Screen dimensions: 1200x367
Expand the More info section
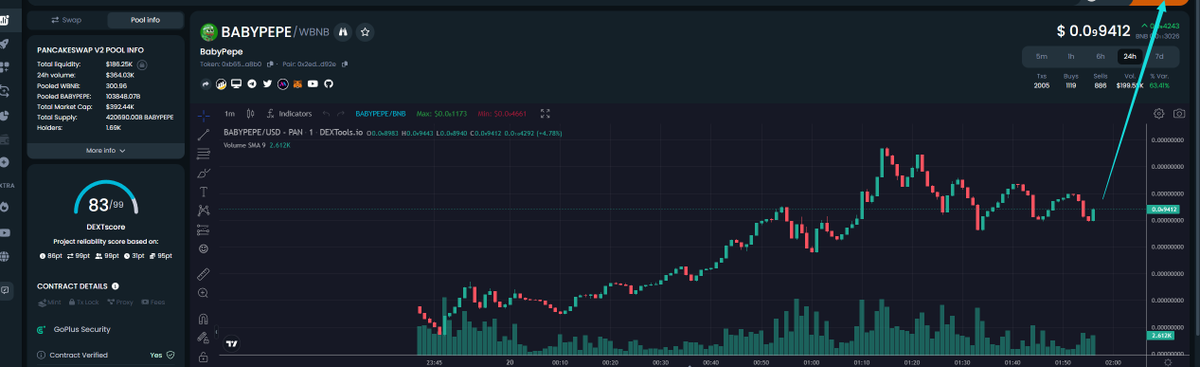click(x=106, y=150)
